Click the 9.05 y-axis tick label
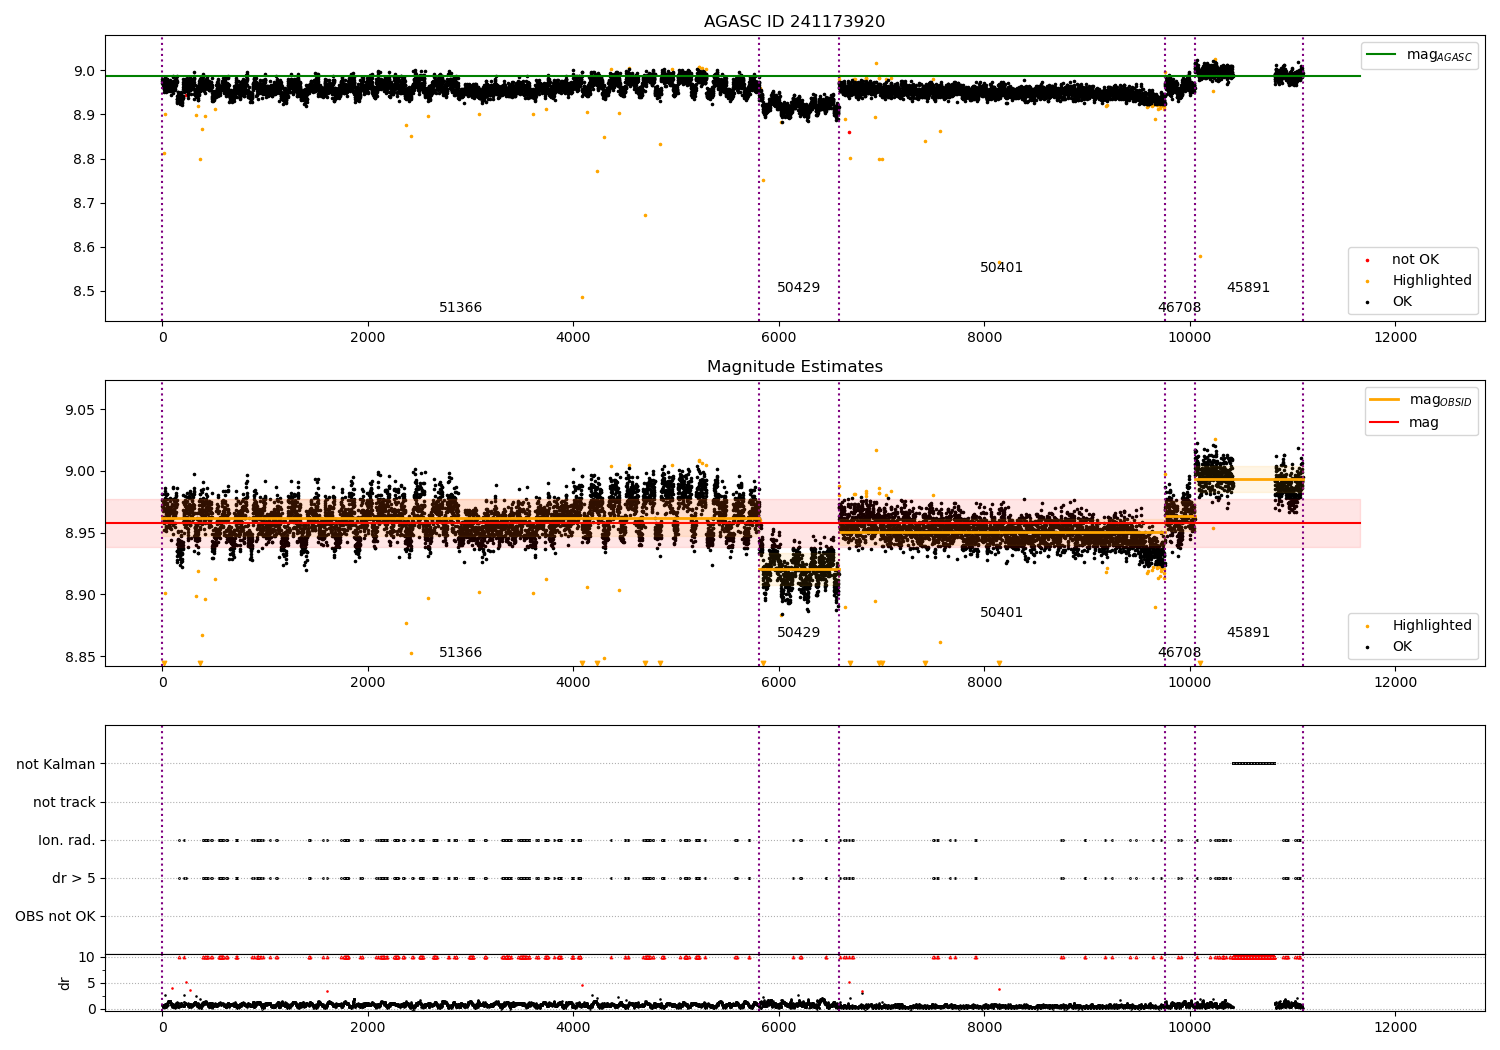The height and width of the screenshot is (1050, 1500). pyautogui.click(x=80, y=410)
